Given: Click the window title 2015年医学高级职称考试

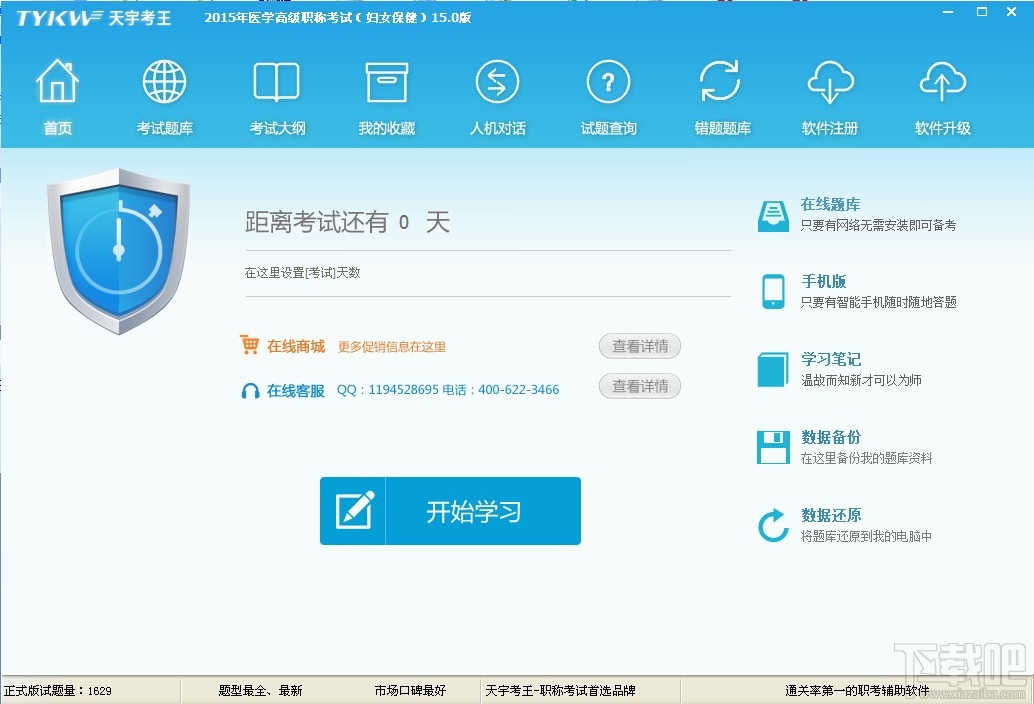Looking at the screenshot, I should [x=338, y=18].
